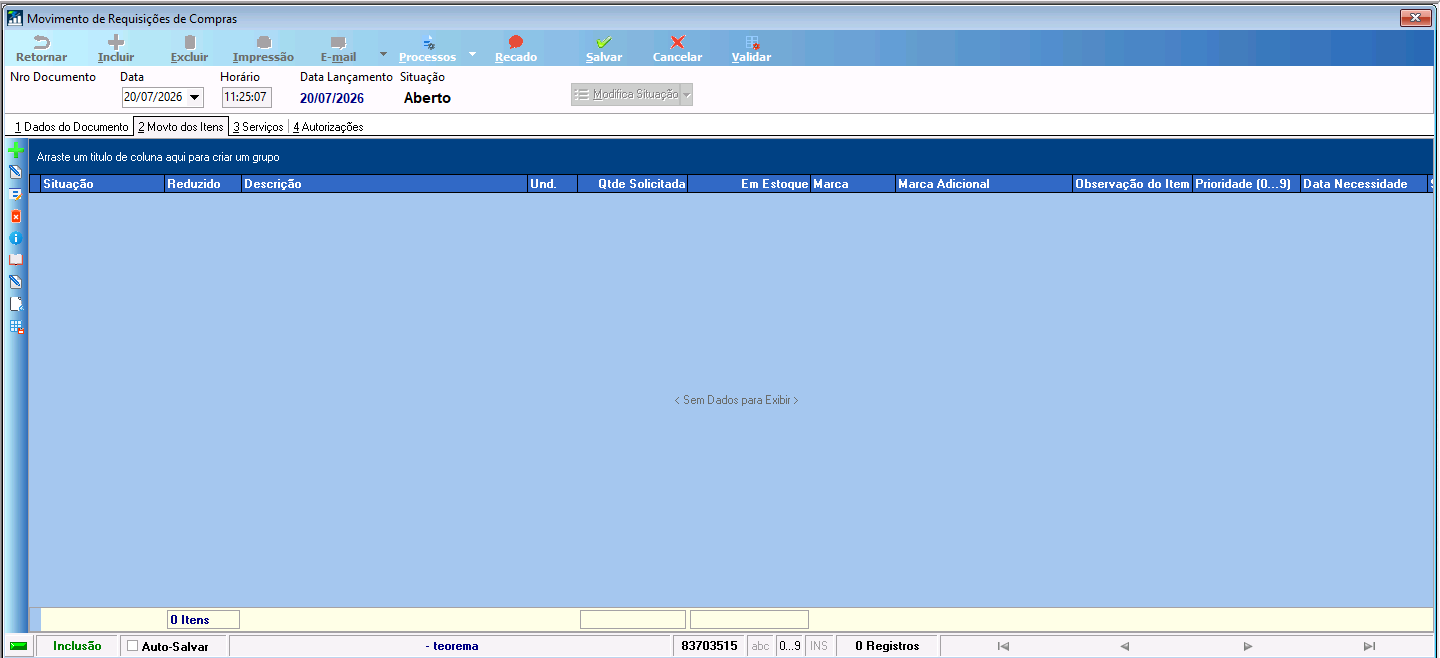The image size is (1440, 658).
Task: Save the requisition with Salvar
Action: point(604,49)
